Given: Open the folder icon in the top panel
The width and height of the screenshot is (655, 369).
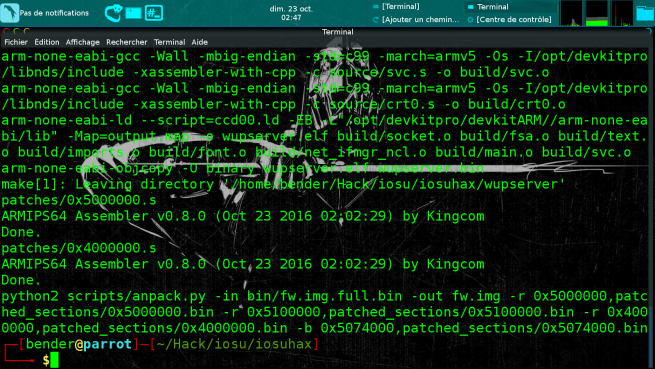Looking at the screenshot, I should click(645, 13).
